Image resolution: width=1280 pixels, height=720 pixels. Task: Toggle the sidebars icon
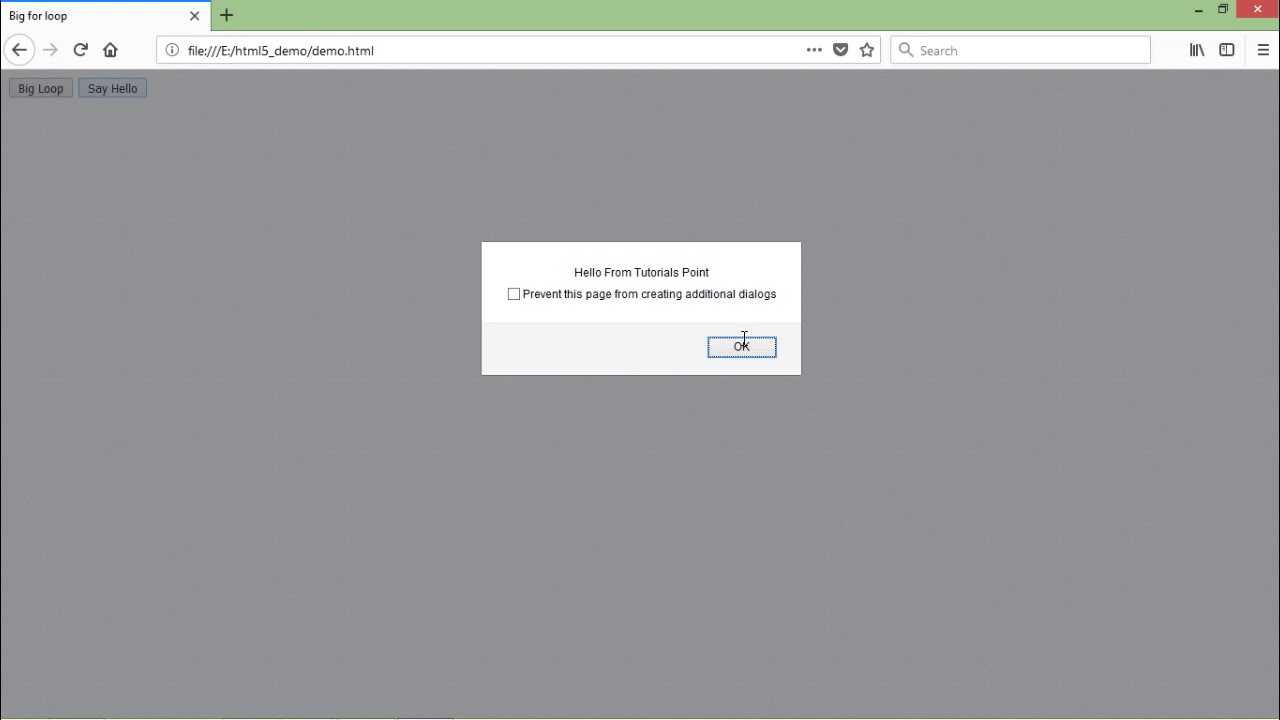(1227, 50)
